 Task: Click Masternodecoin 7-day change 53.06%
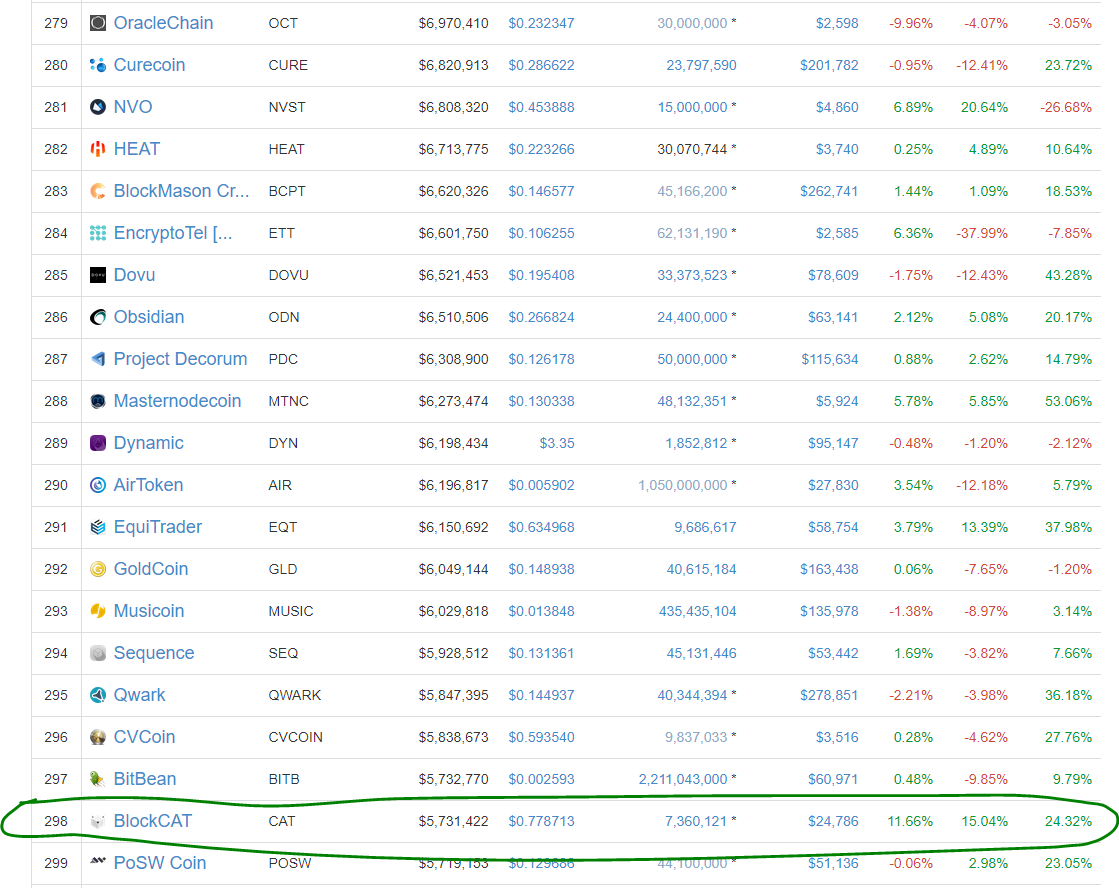tap(1068, 401)
